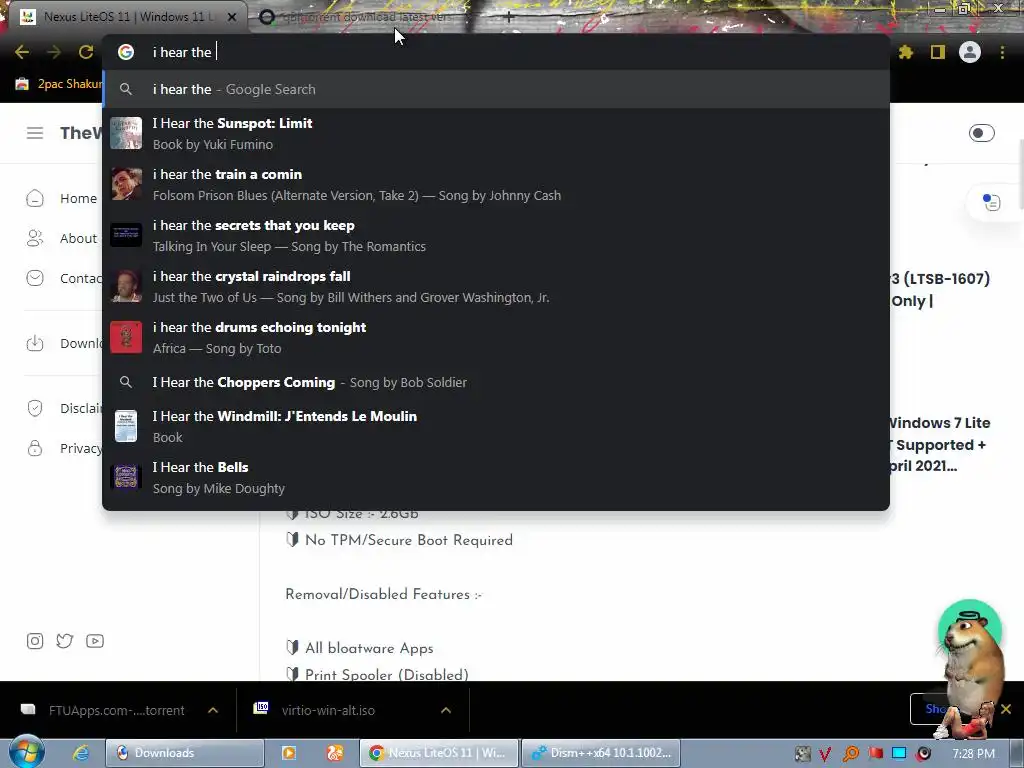Screen dimensions: 1024x768
Task: Switch to Nexus LiteOS 11 browser tab
Action: 124,17
